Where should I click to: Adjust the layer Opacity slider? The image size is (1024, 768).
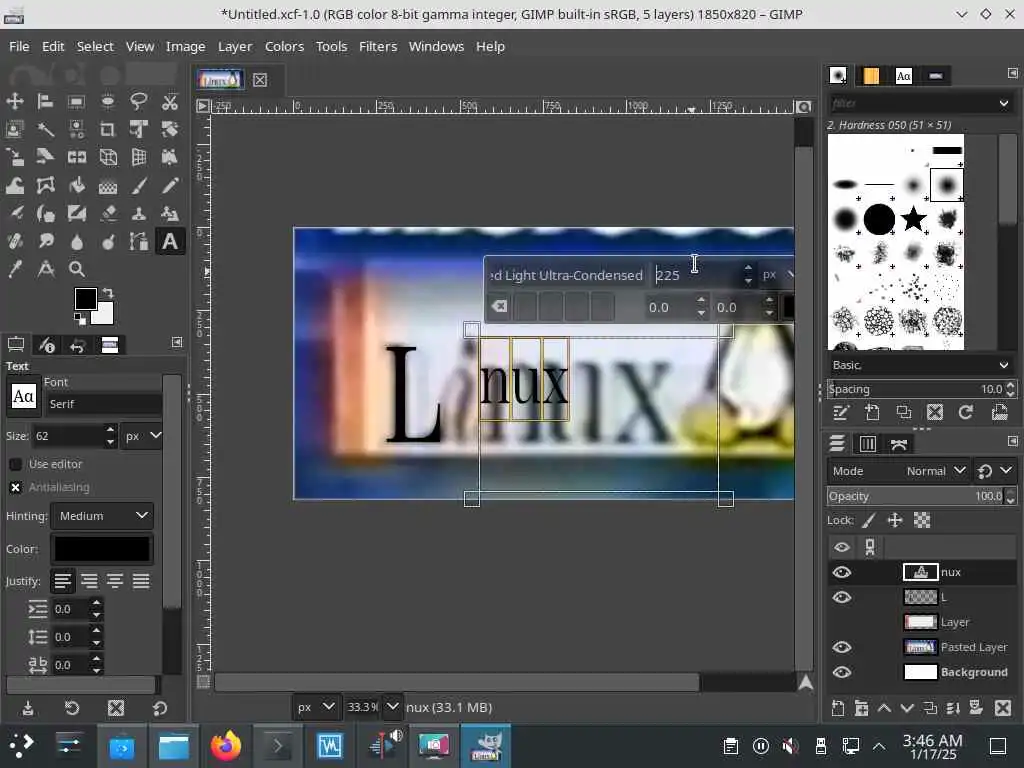(916, 496)
